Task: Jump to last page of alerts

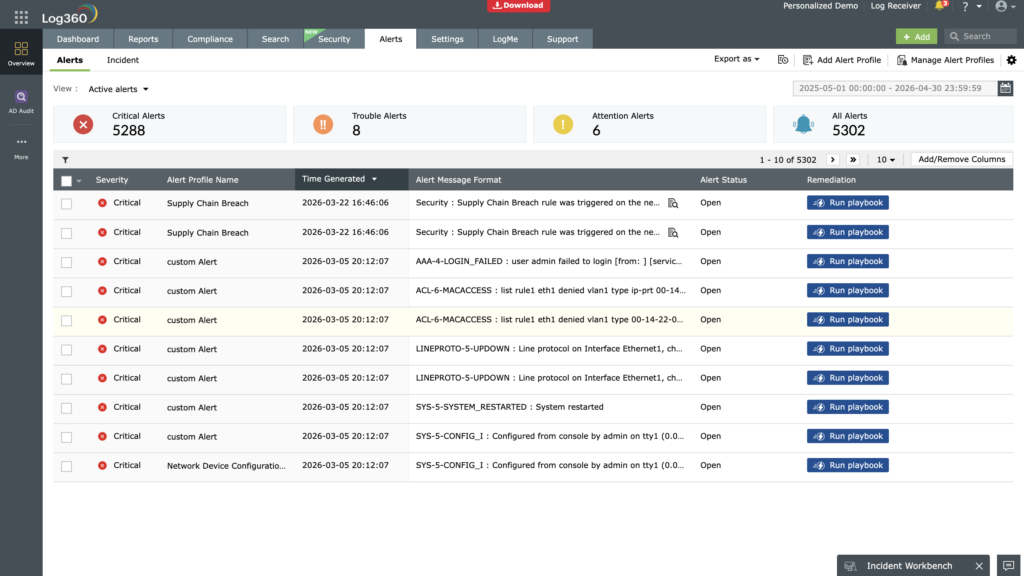Action: 853,159
